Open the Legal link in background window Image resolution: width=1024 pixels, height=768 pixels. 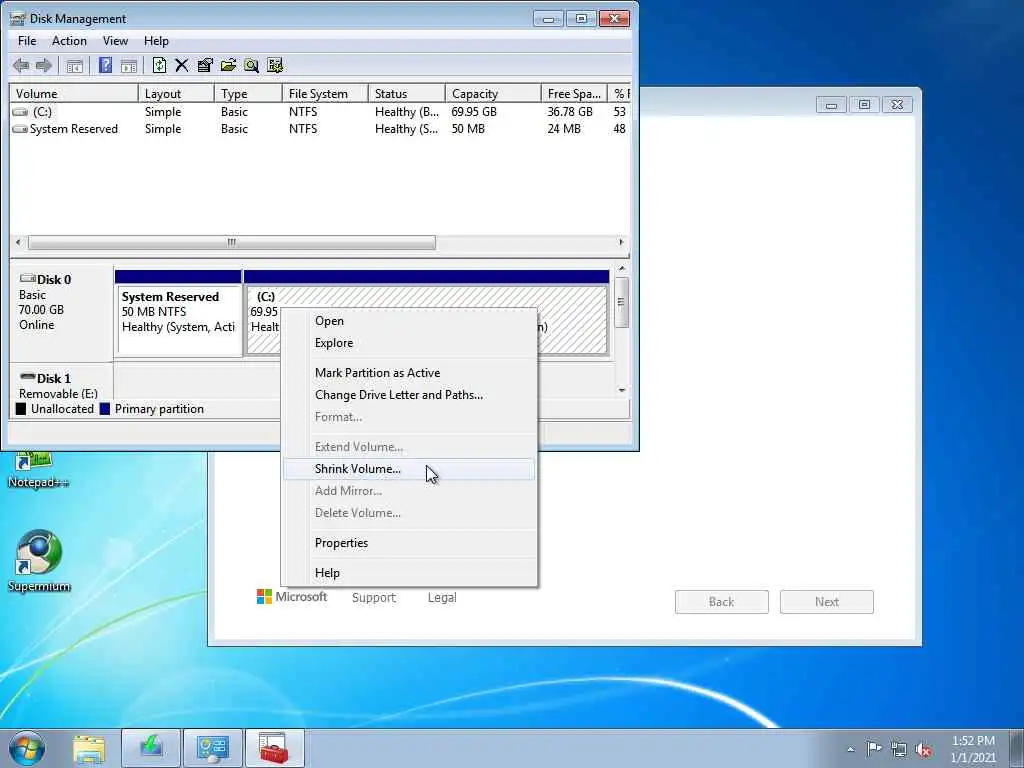(x=442, y=598)
